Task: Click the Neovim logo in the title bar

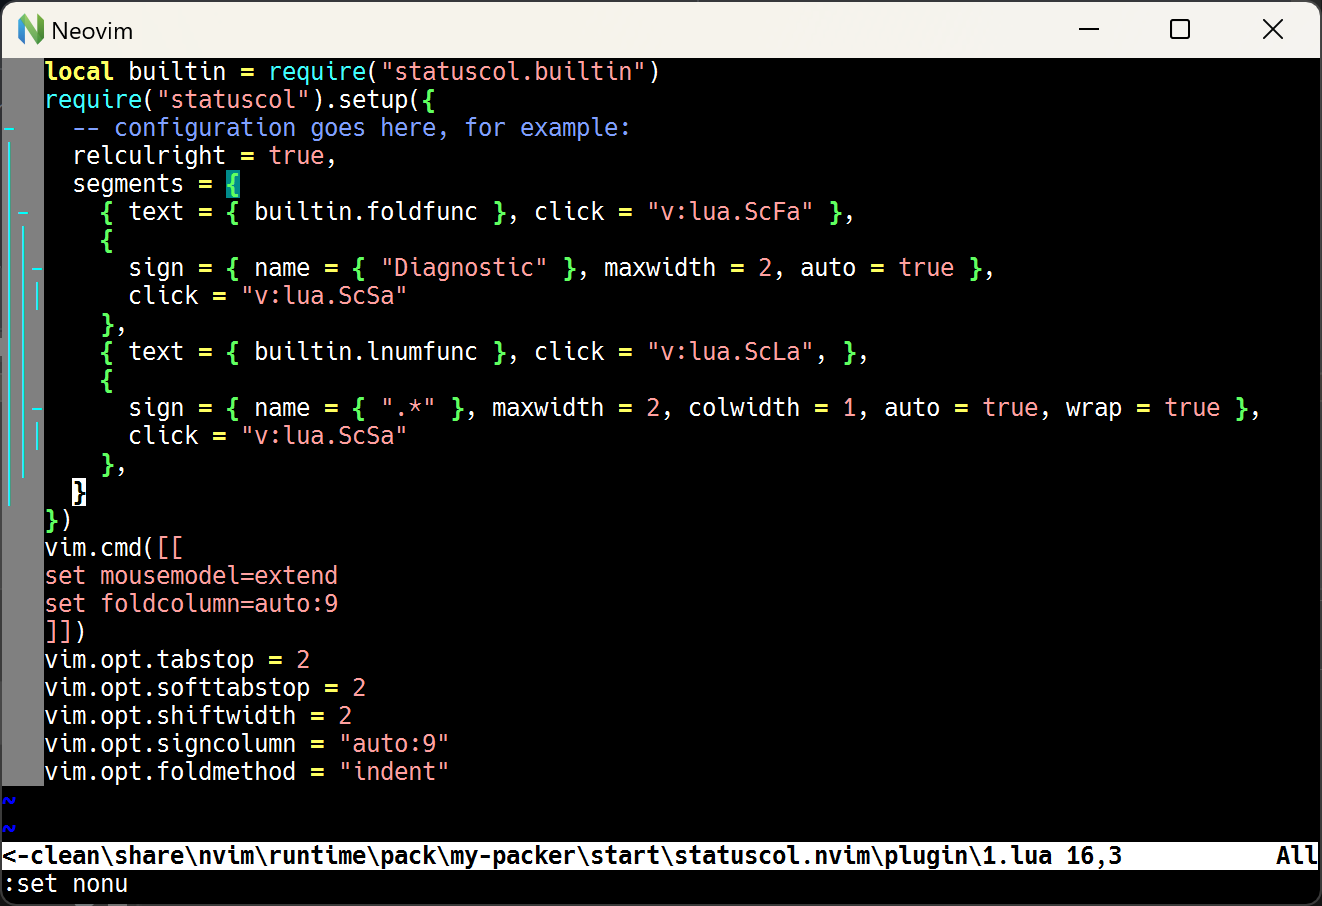Action: pyautogui.click(x=30, y=30)
